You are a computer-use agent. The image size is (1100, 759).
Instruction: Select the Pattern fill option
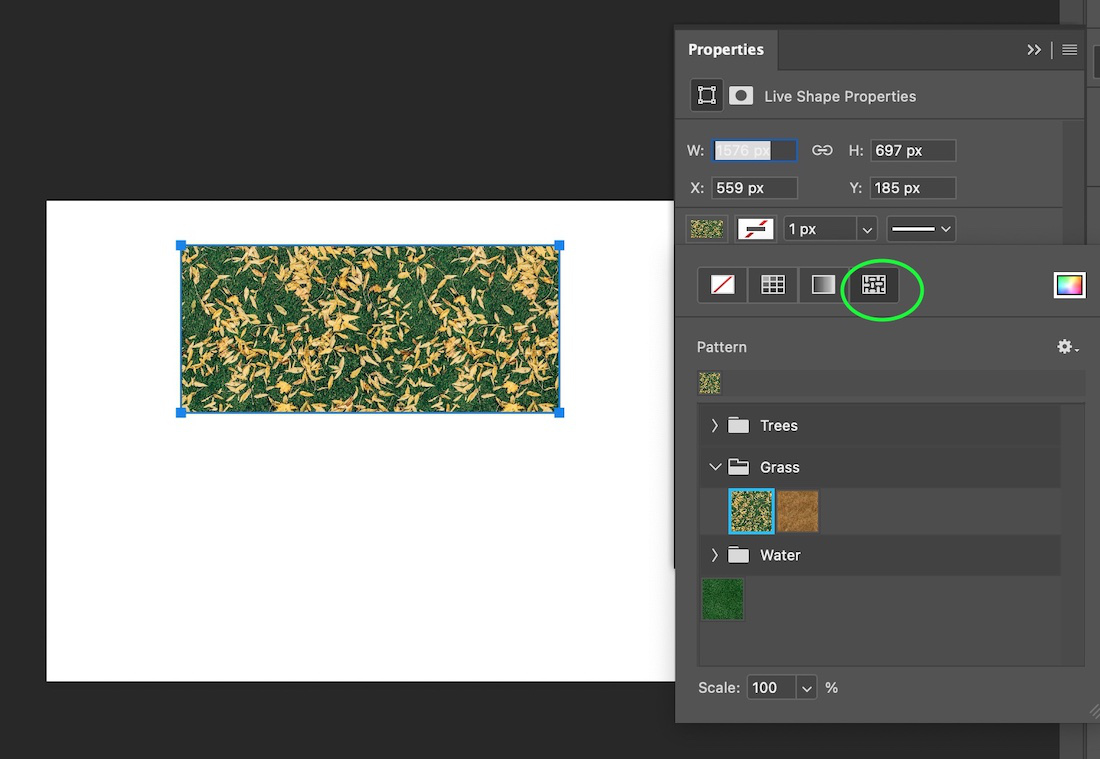coord(873,285)
